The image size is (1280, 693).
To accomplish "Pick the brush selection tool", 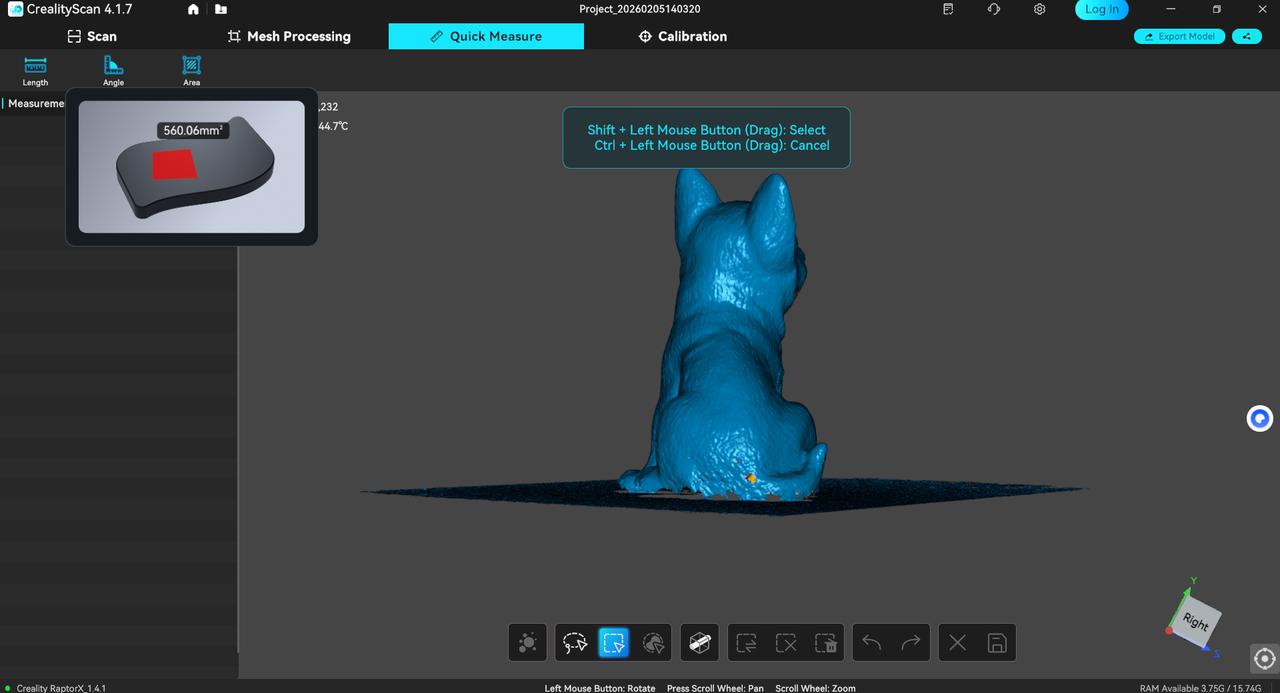I will point(653,643).
